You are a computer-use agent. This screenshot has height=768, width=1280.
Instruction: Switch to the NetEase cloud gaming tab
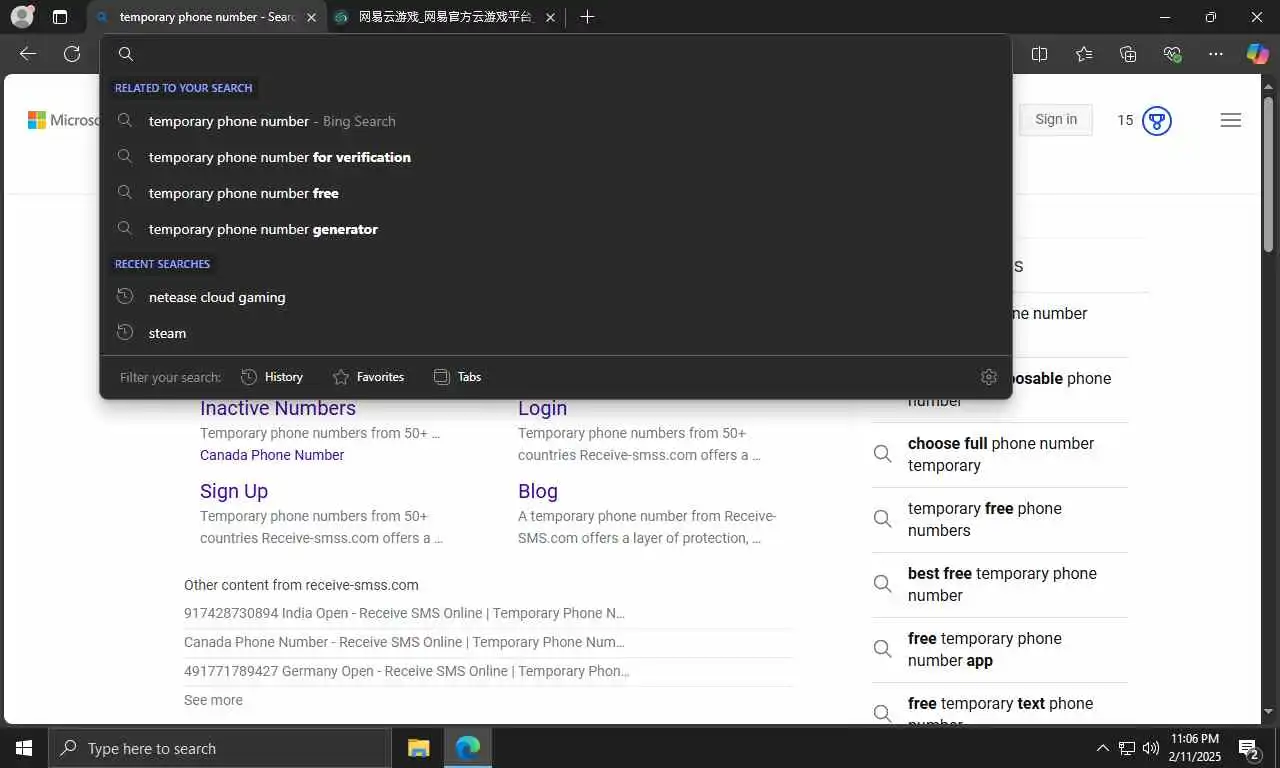pos(447,17)
